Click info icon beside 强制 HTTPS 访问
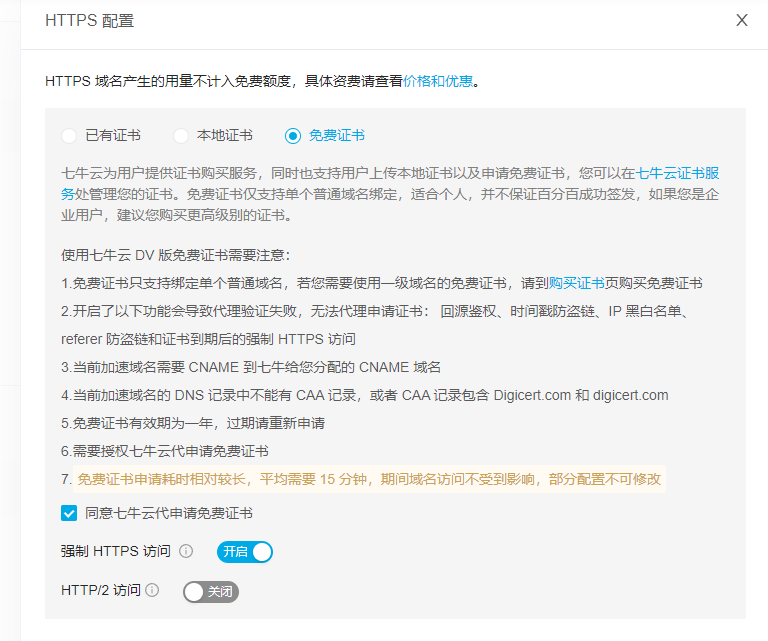Screen dimensions: 768x641 point(186,551)
